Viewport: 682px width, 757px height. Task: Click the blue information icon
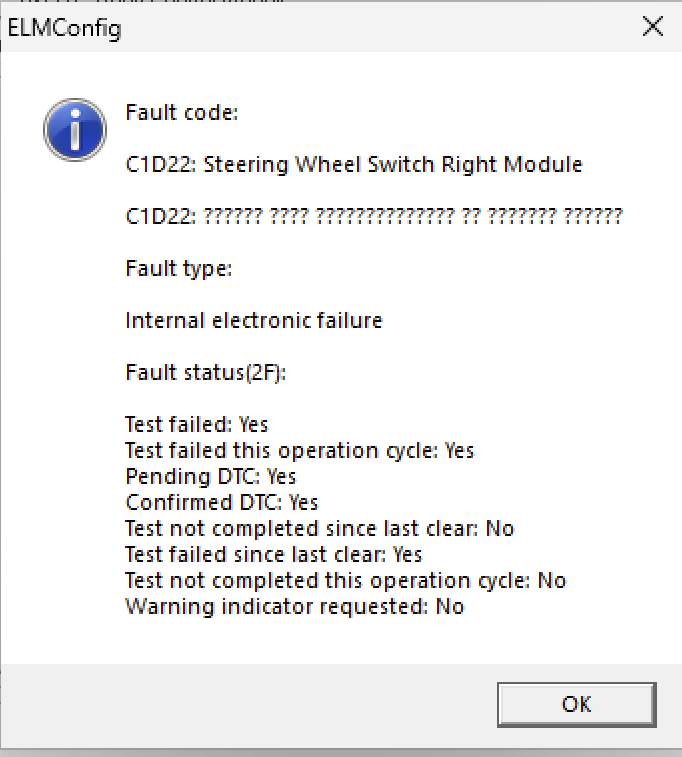tap(75, 130)
